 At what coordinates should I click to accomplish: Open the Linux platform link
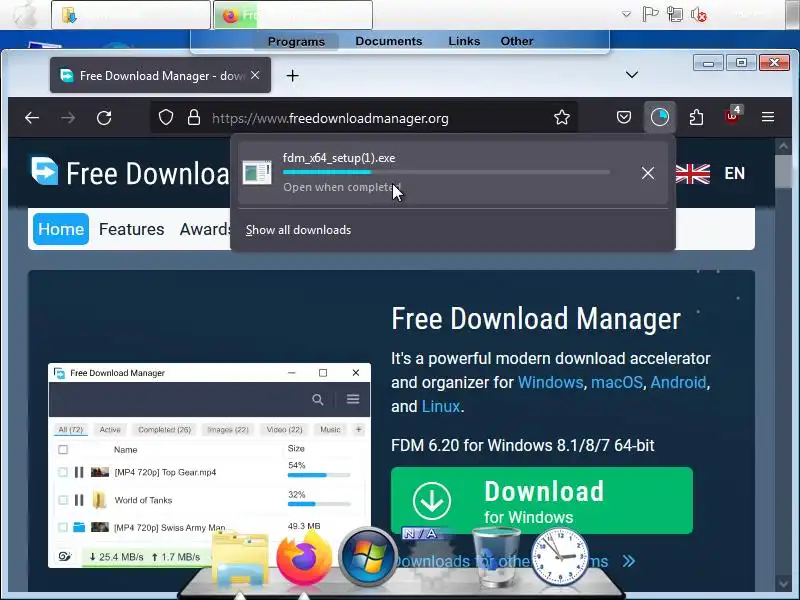[x=441, y=406]
